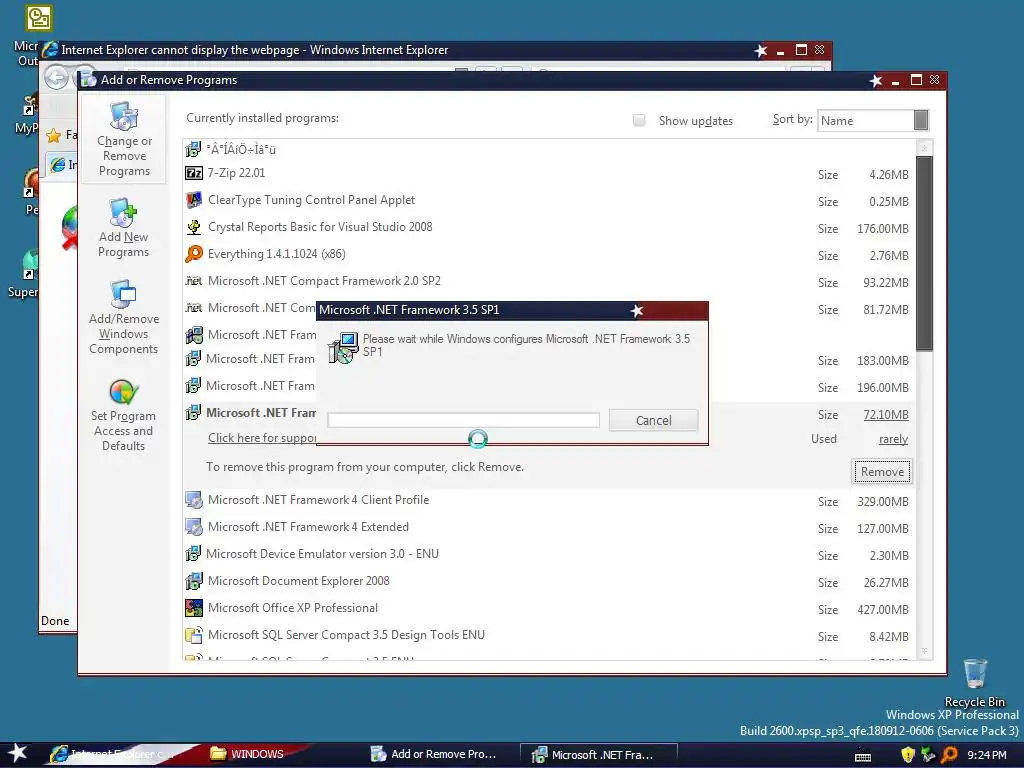Click the SQL Server Compact Design Tools icon

click(194, 635)
